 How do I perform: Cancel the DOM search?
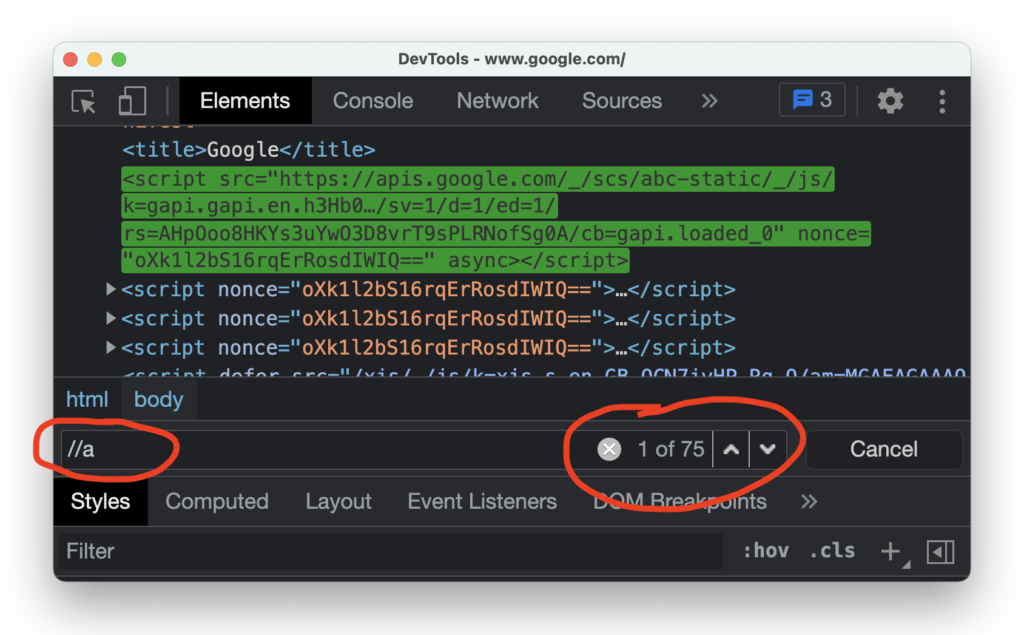tap(884, 449)
